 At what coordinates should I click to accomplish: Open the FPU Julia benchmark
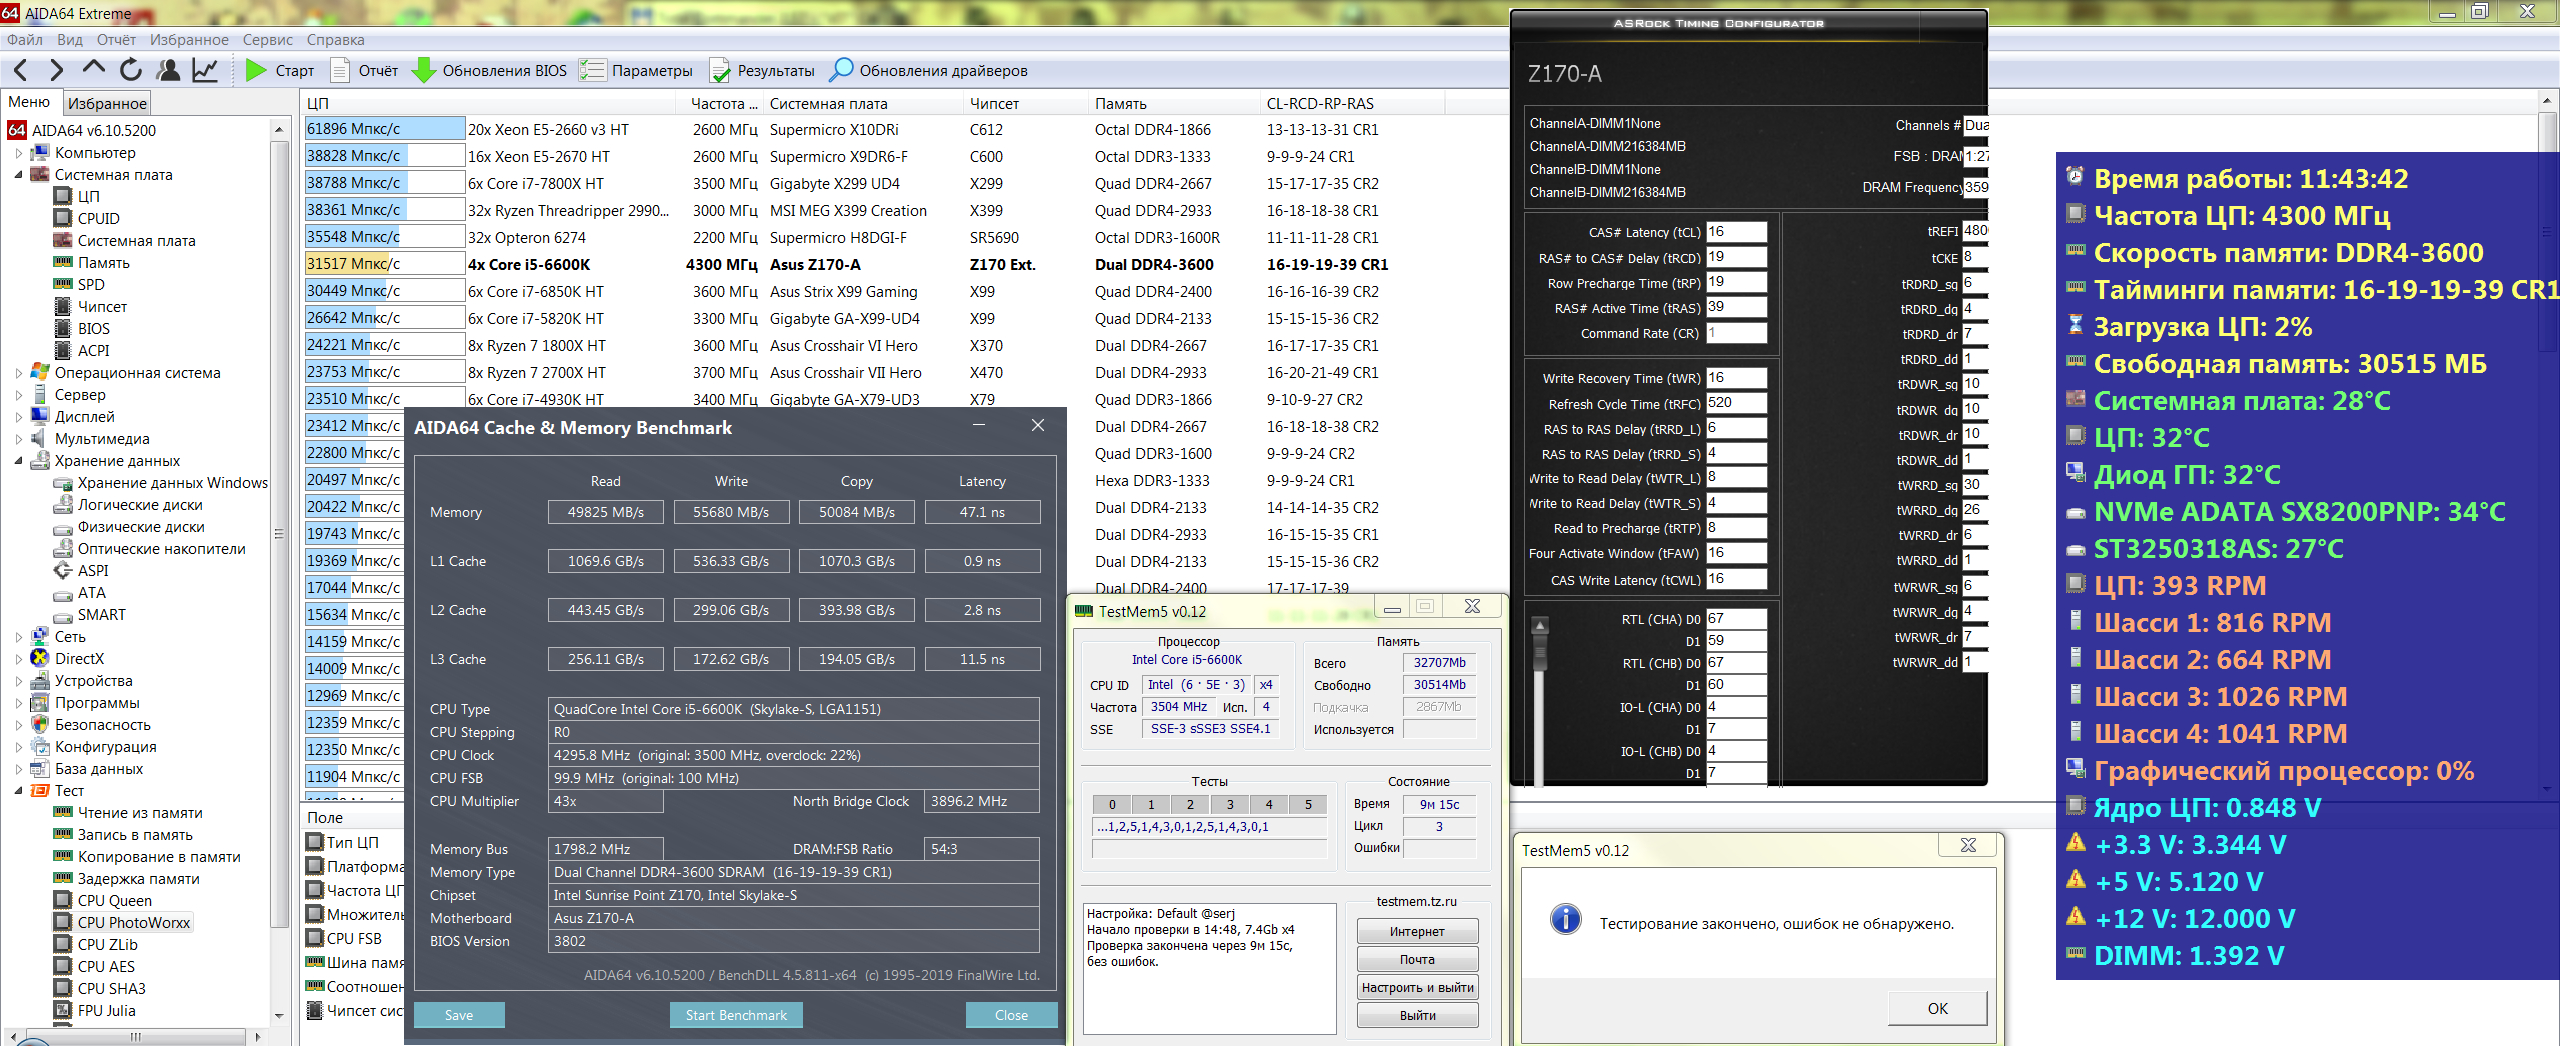107,1011
